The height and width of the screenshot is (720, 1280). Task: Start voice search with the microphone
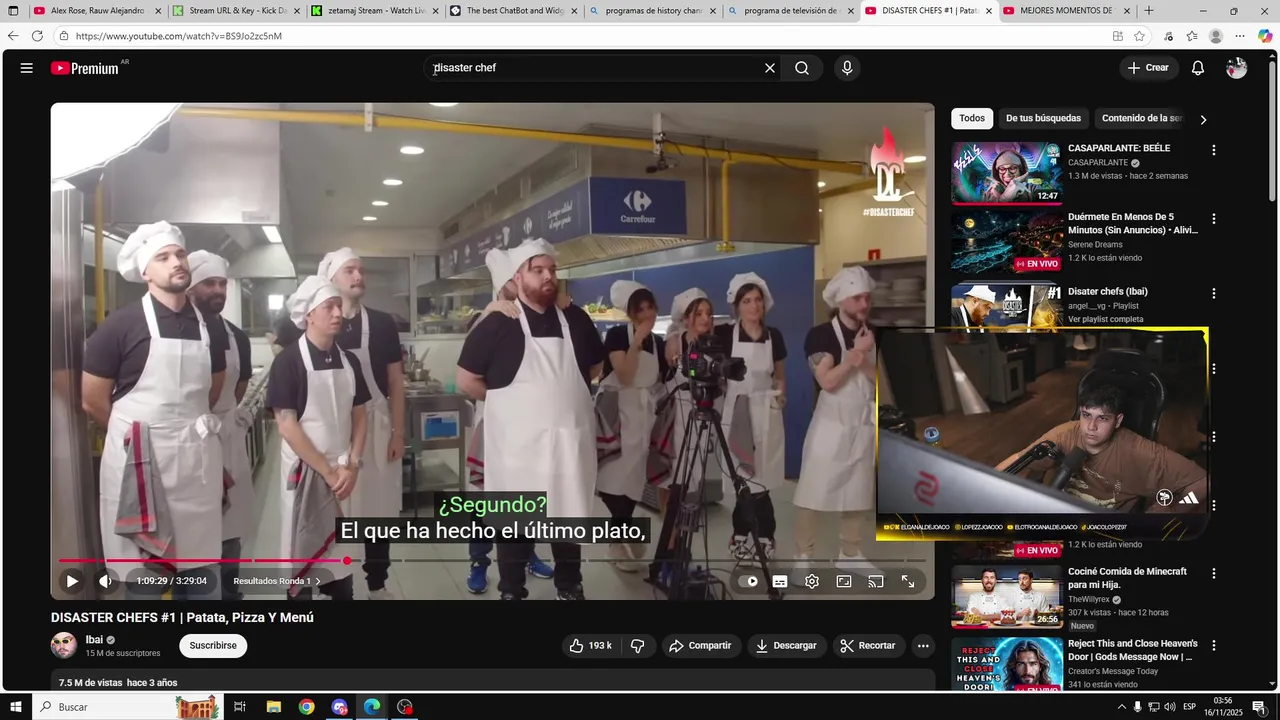pos(847,68)
